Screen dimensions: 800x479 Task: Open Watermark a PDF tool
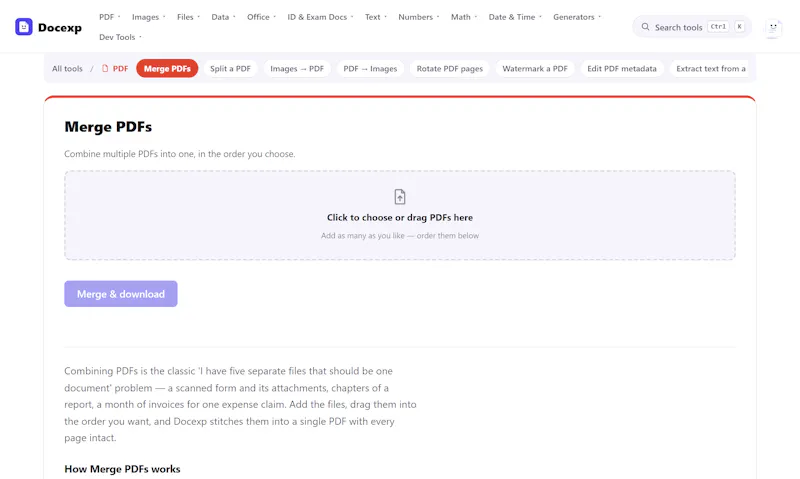535,68
